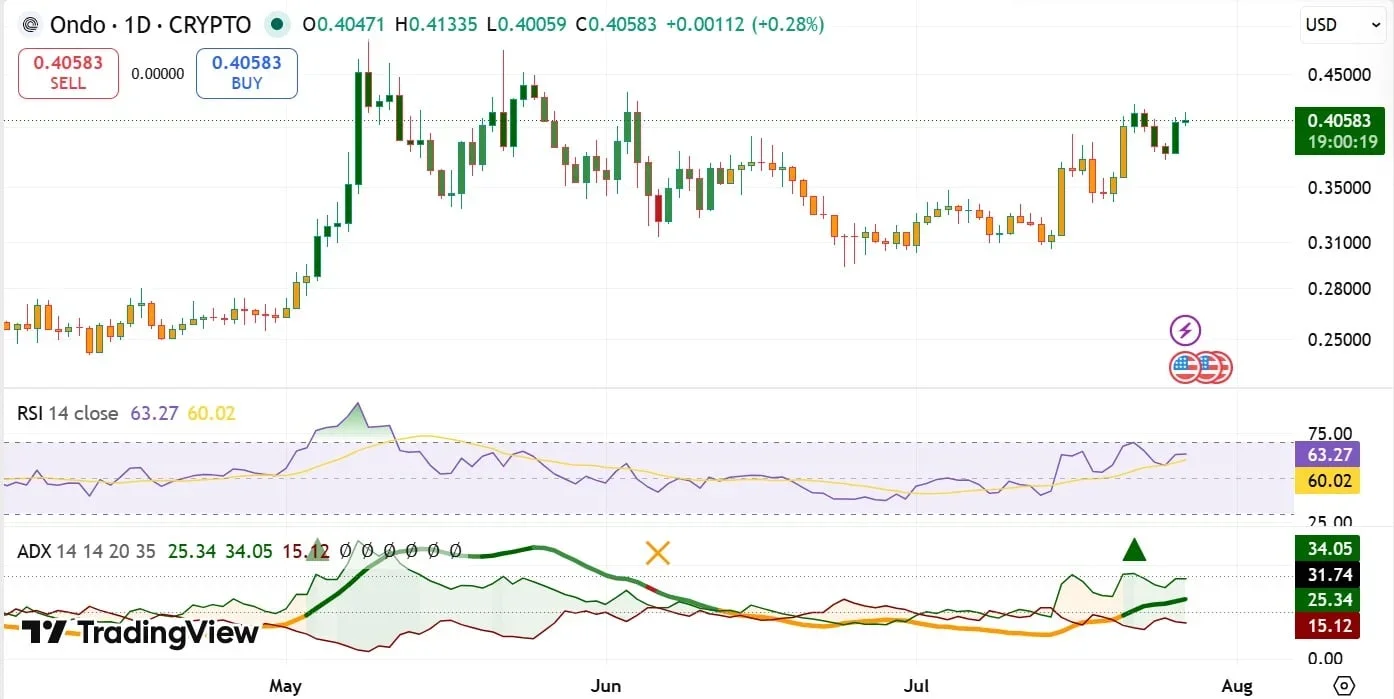The height and width of the screenshot is (699, 1394).
Task: Click the small triangle marker near May
Action: (316, 549)
